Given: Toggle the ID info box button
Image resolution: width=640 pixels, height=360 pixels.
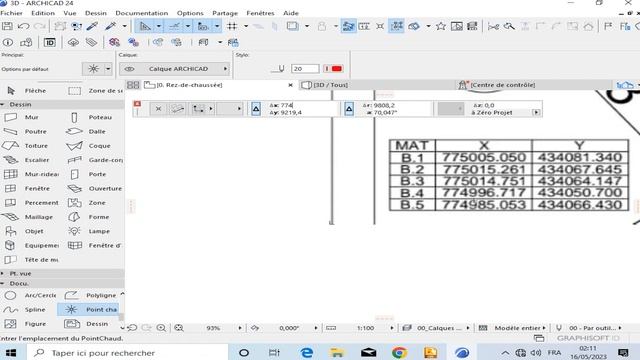Looking at the screenshot, I should click(49, 42).
